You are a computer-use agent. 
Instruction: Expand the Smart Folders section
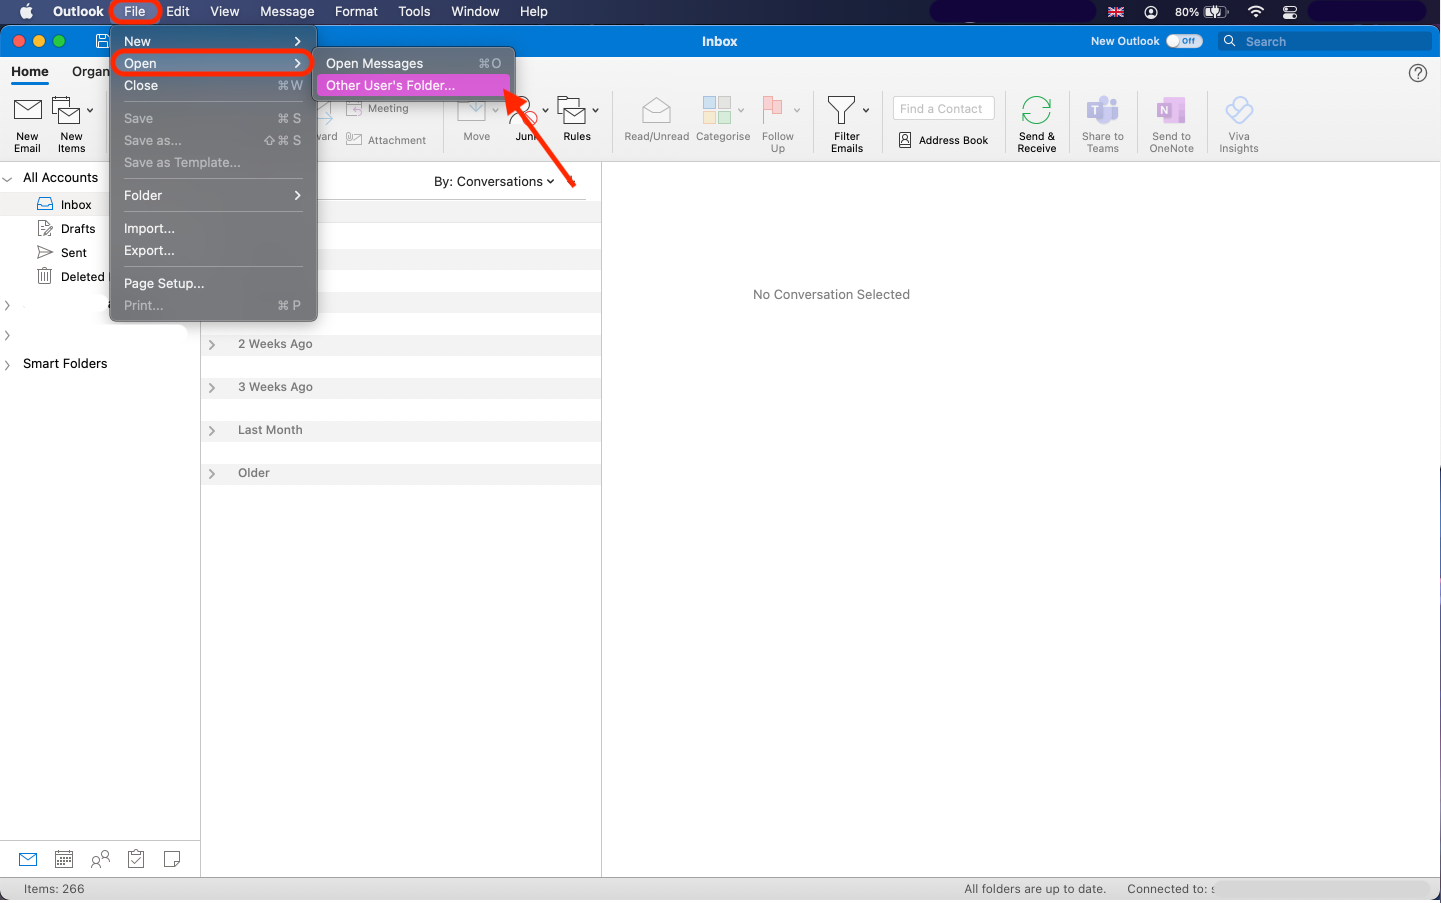[8, 365]
